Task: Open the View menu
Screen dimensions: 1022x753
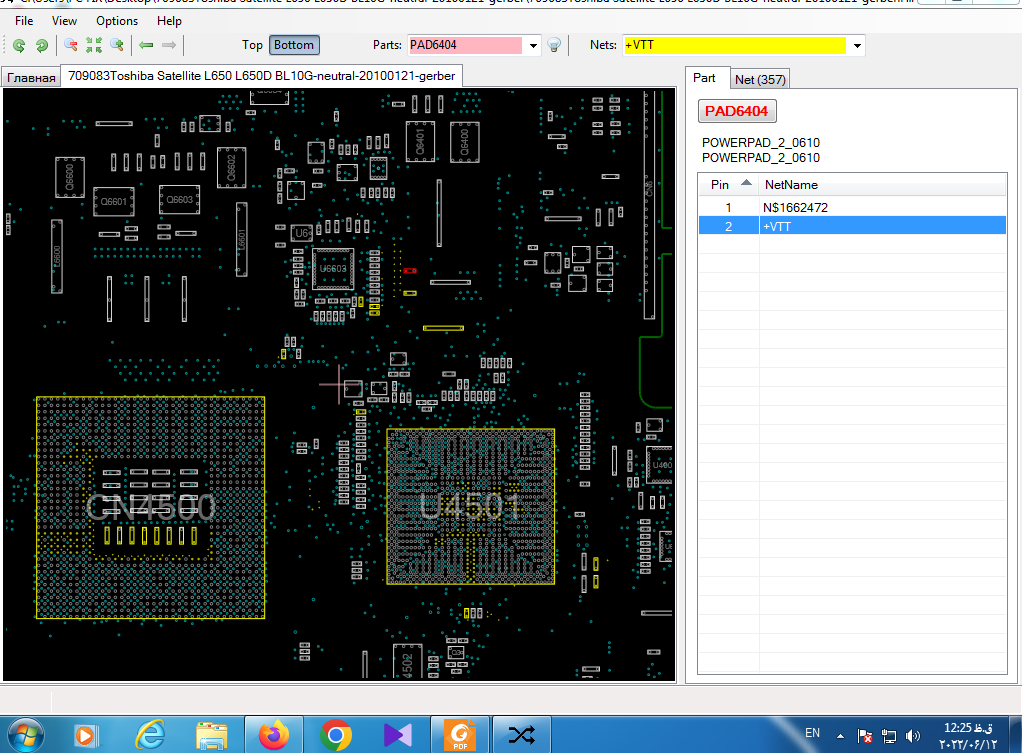Action: coord(64,21)
